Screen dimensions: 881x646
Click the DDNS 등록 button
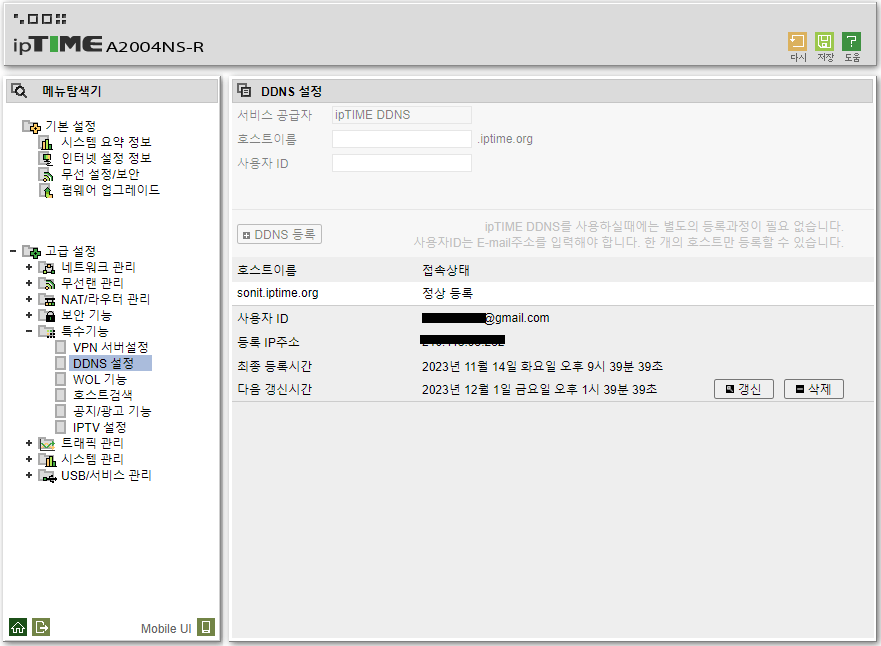point(279,234)
